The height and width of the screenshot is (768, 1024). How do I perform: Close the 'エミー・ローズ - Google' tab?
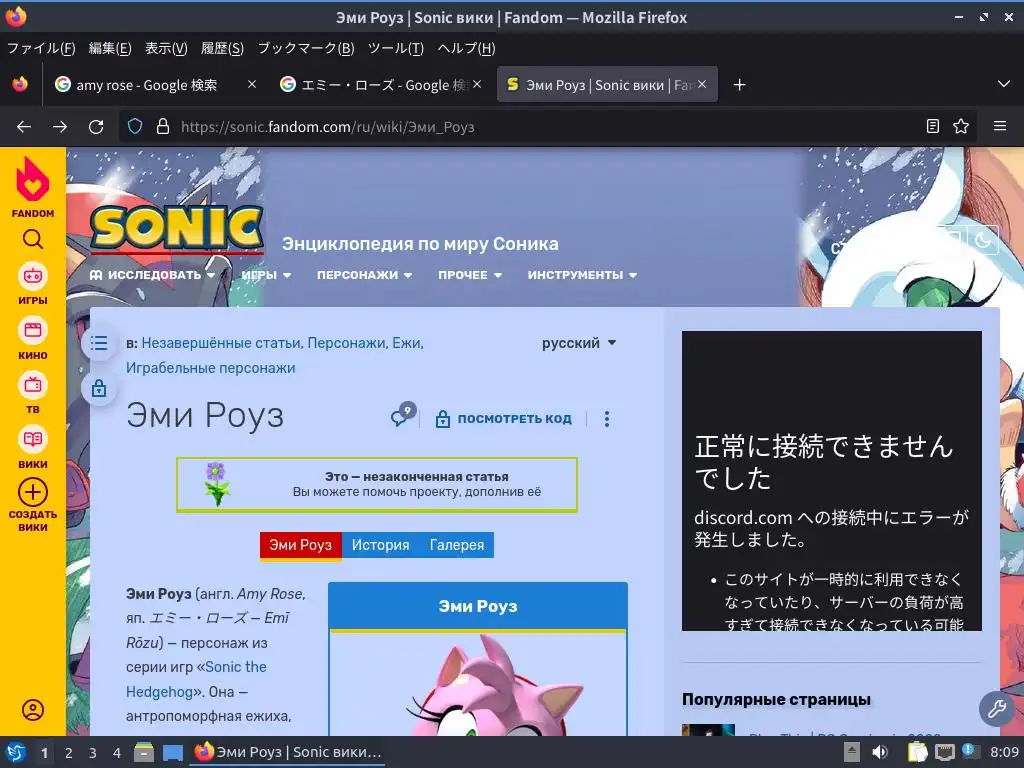(477, 84)
